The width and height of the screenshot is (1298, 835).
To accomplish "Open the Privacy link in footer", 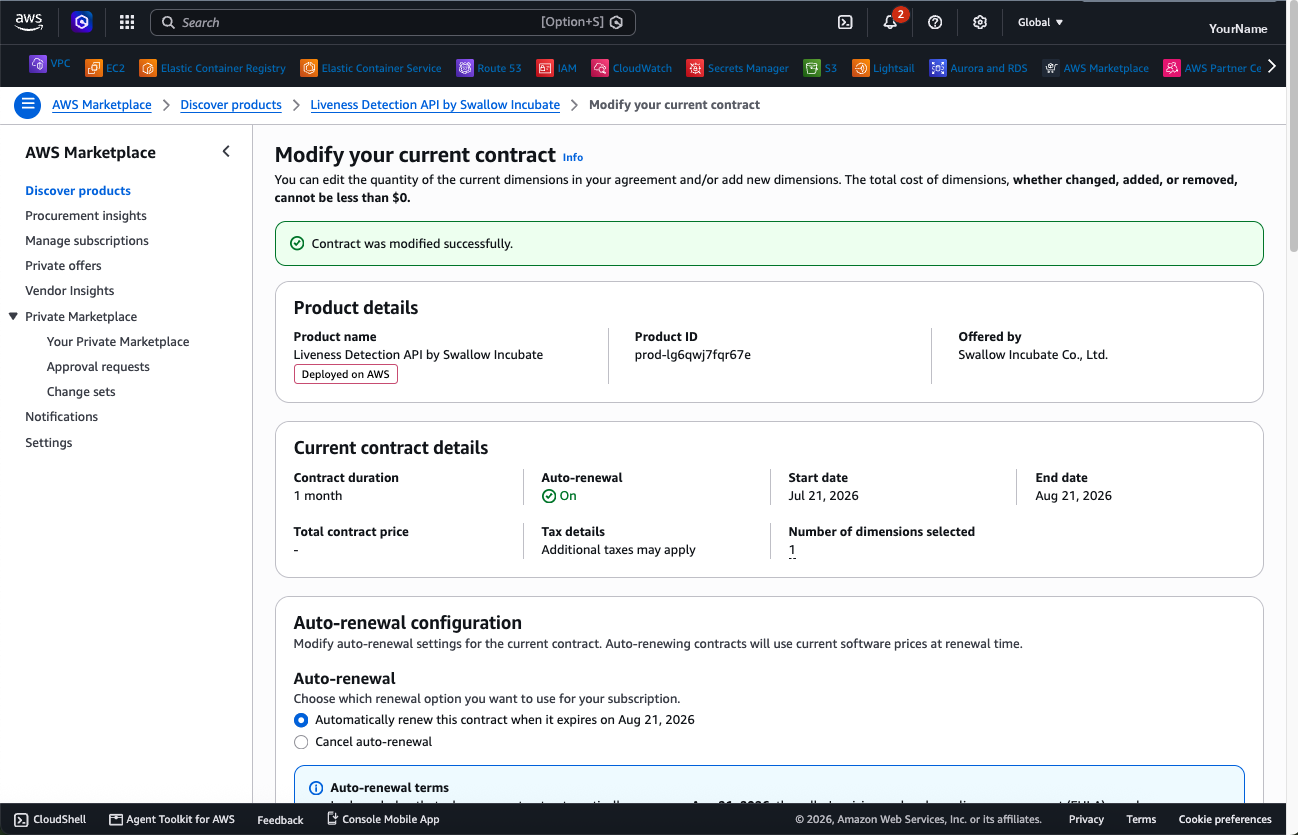I will click(x=1086, y=819).
